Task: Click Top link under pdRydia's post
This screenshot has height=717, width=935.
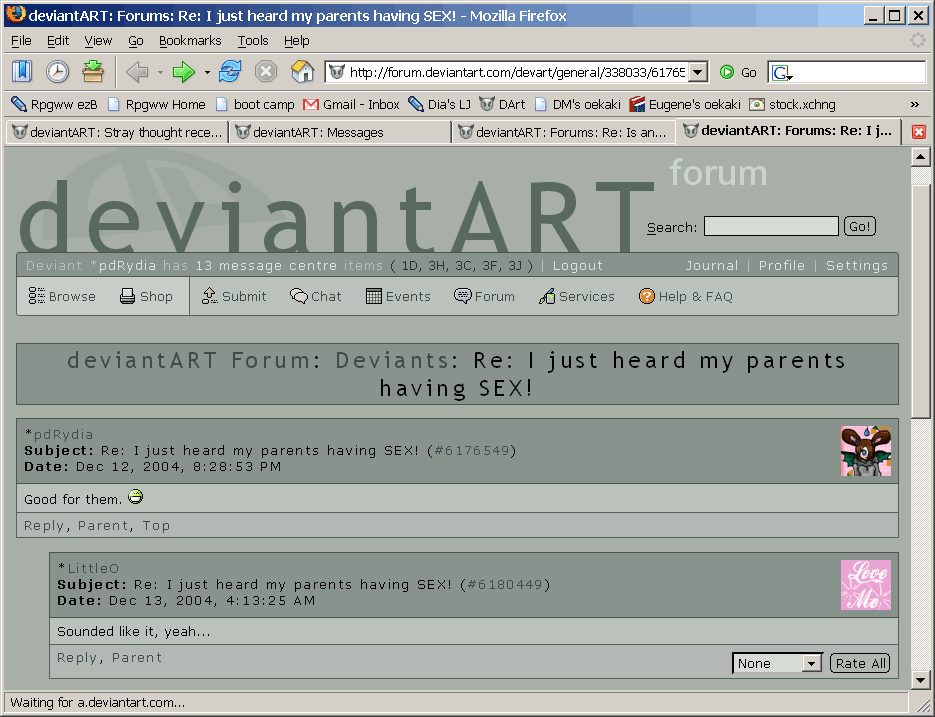Action: [x=156, y=526]
